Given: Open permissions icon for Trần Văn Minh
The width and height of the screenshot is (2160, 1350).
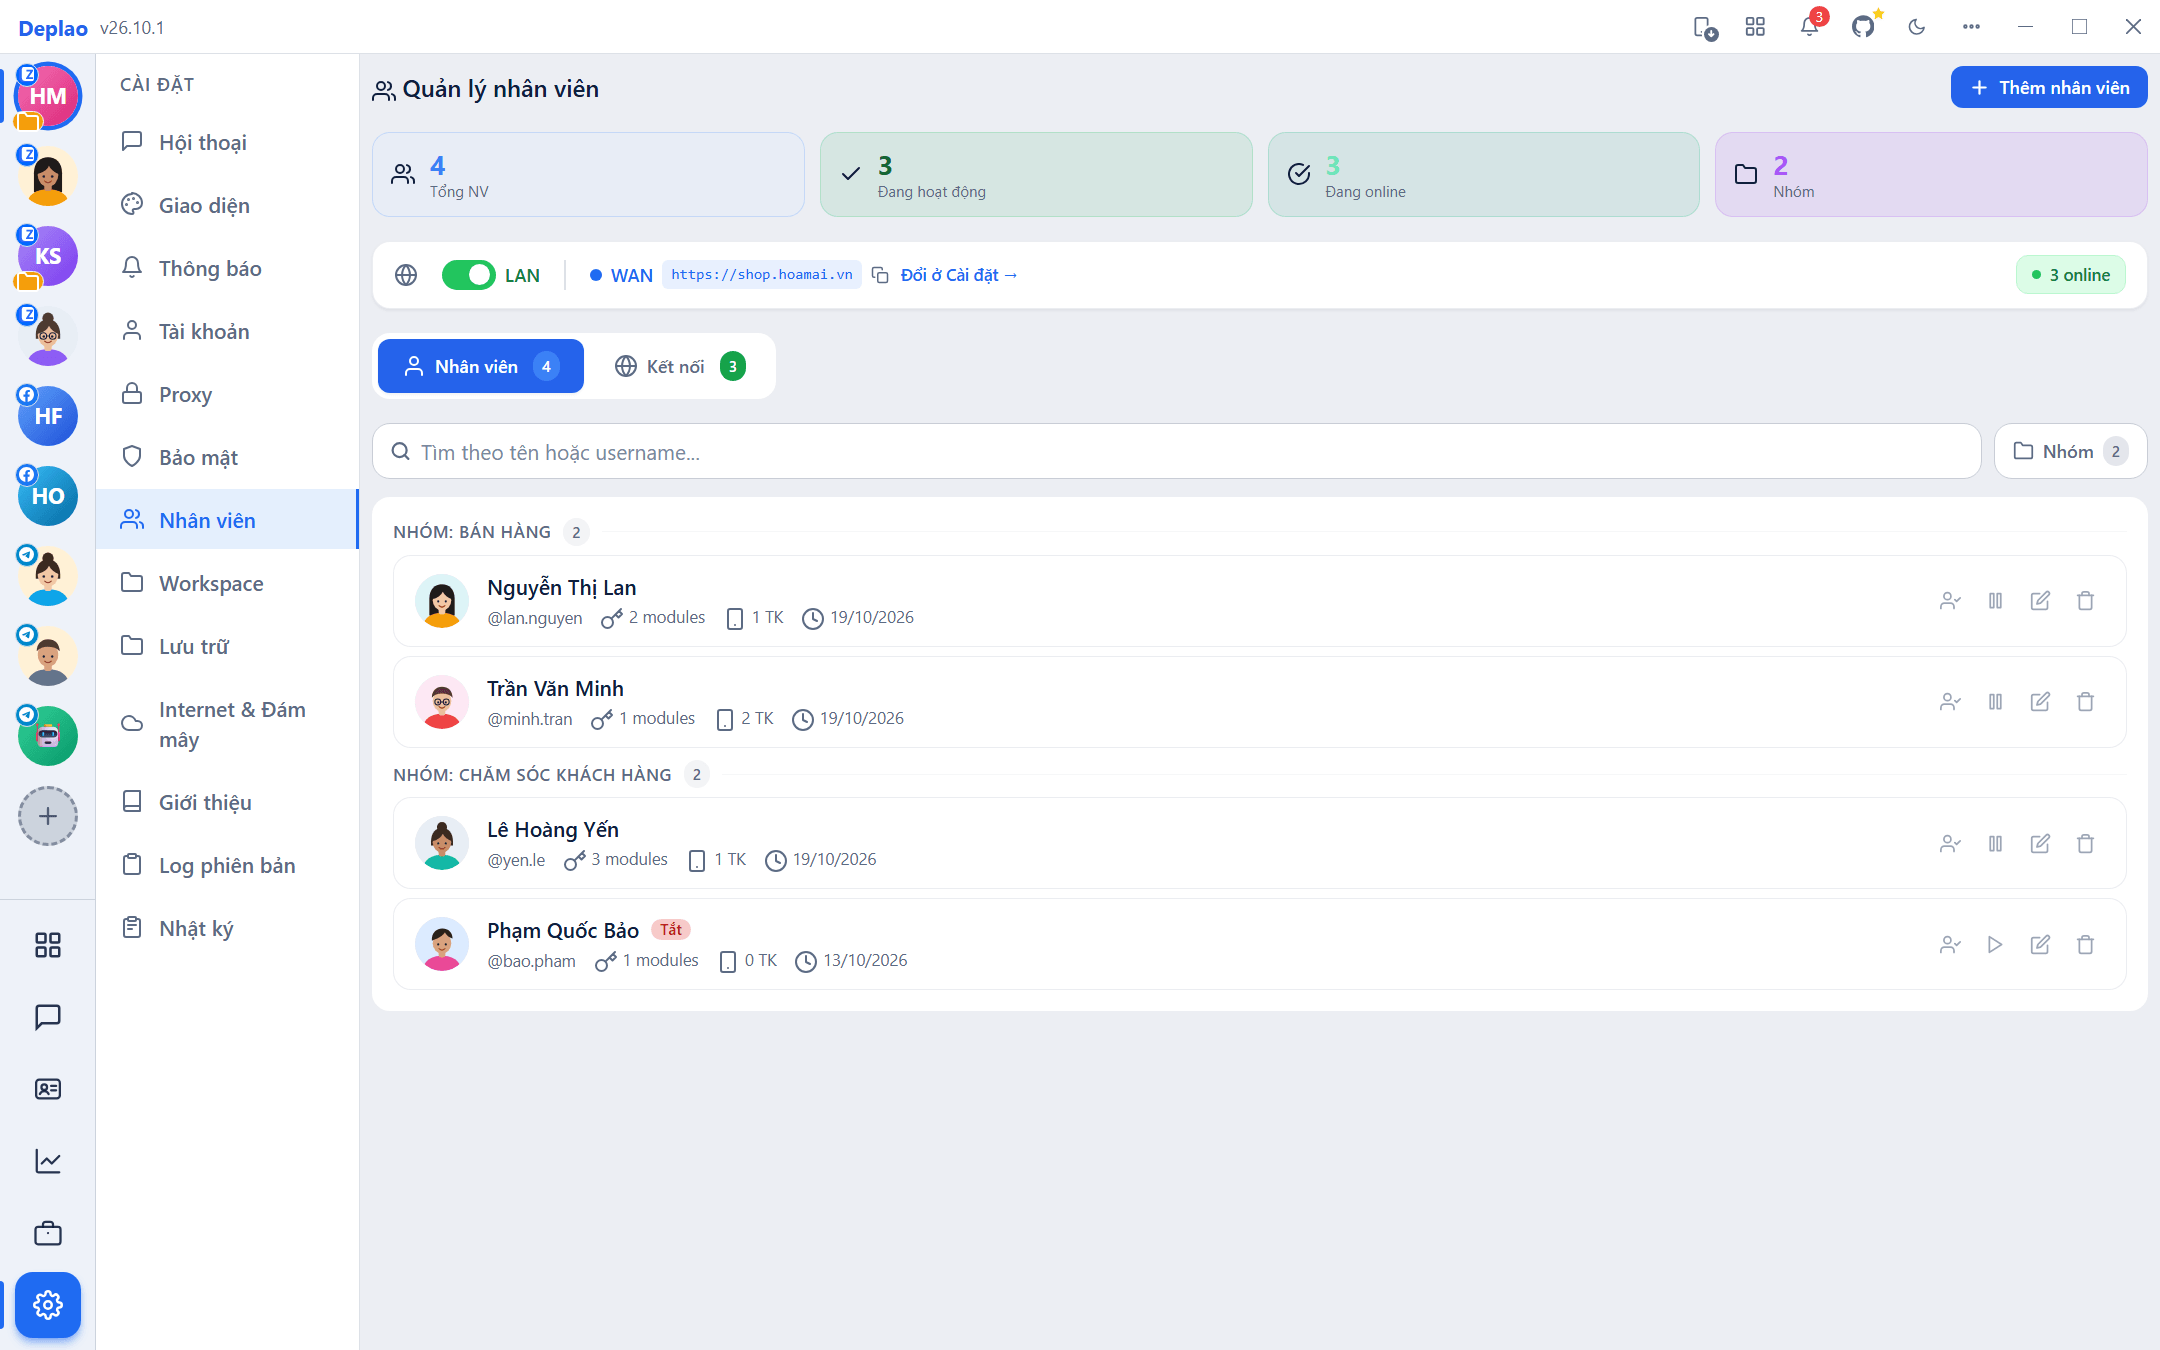Looking at the screenshot, I should [1950, 702].
